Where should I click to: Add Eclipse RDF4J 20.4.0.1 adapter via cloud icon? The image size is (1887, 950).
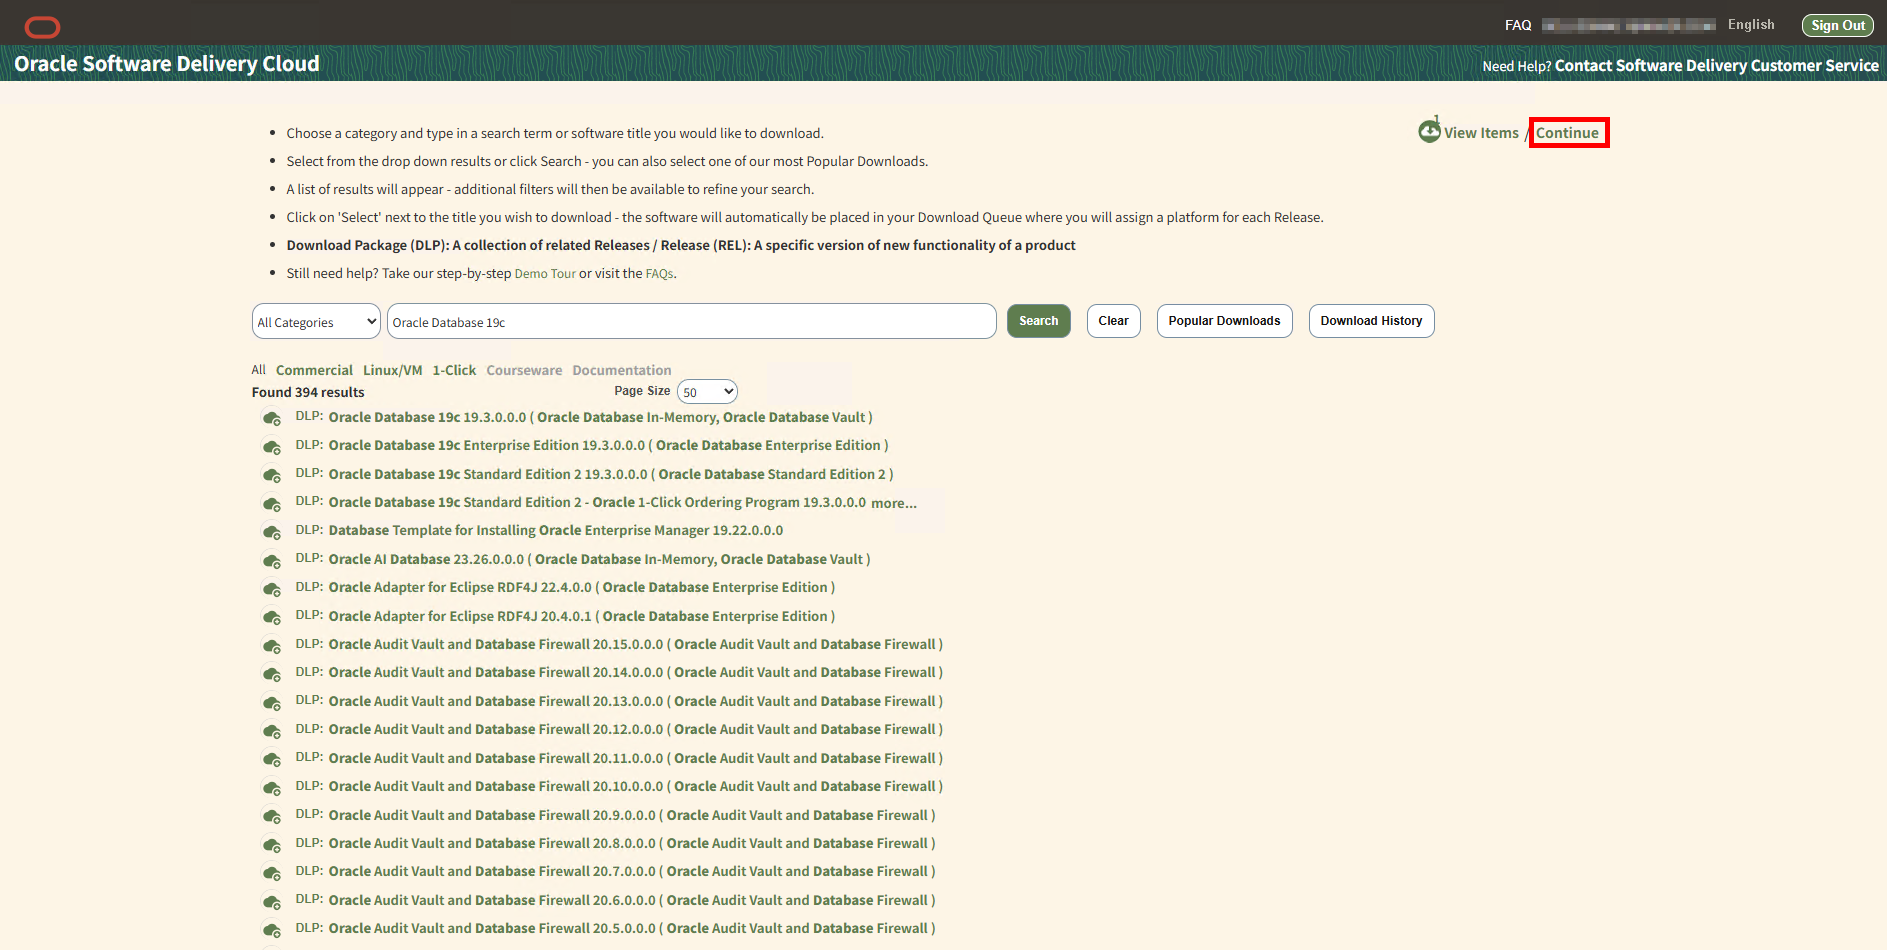pos(271,617)
